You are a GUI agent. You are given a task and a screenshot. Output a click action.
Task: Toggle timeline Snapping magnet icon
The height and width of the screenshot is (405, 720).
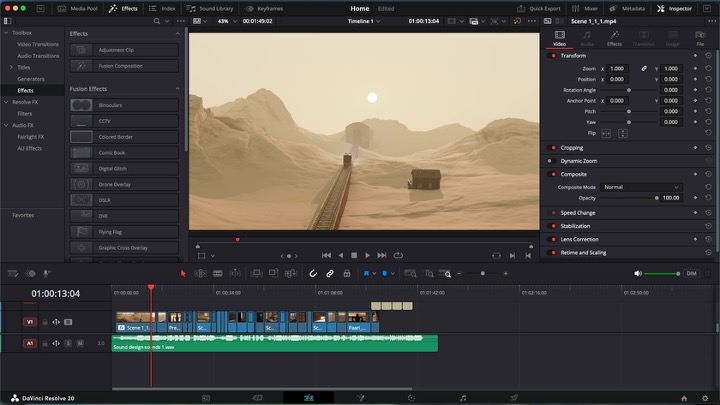pyautogui.click(x=313, y=273)
